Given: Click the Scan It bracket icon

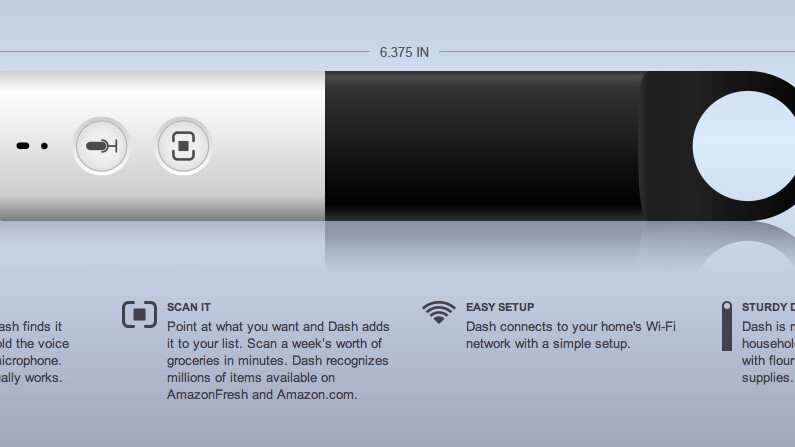Looking at the screenshot, I should tap(139, 315).
